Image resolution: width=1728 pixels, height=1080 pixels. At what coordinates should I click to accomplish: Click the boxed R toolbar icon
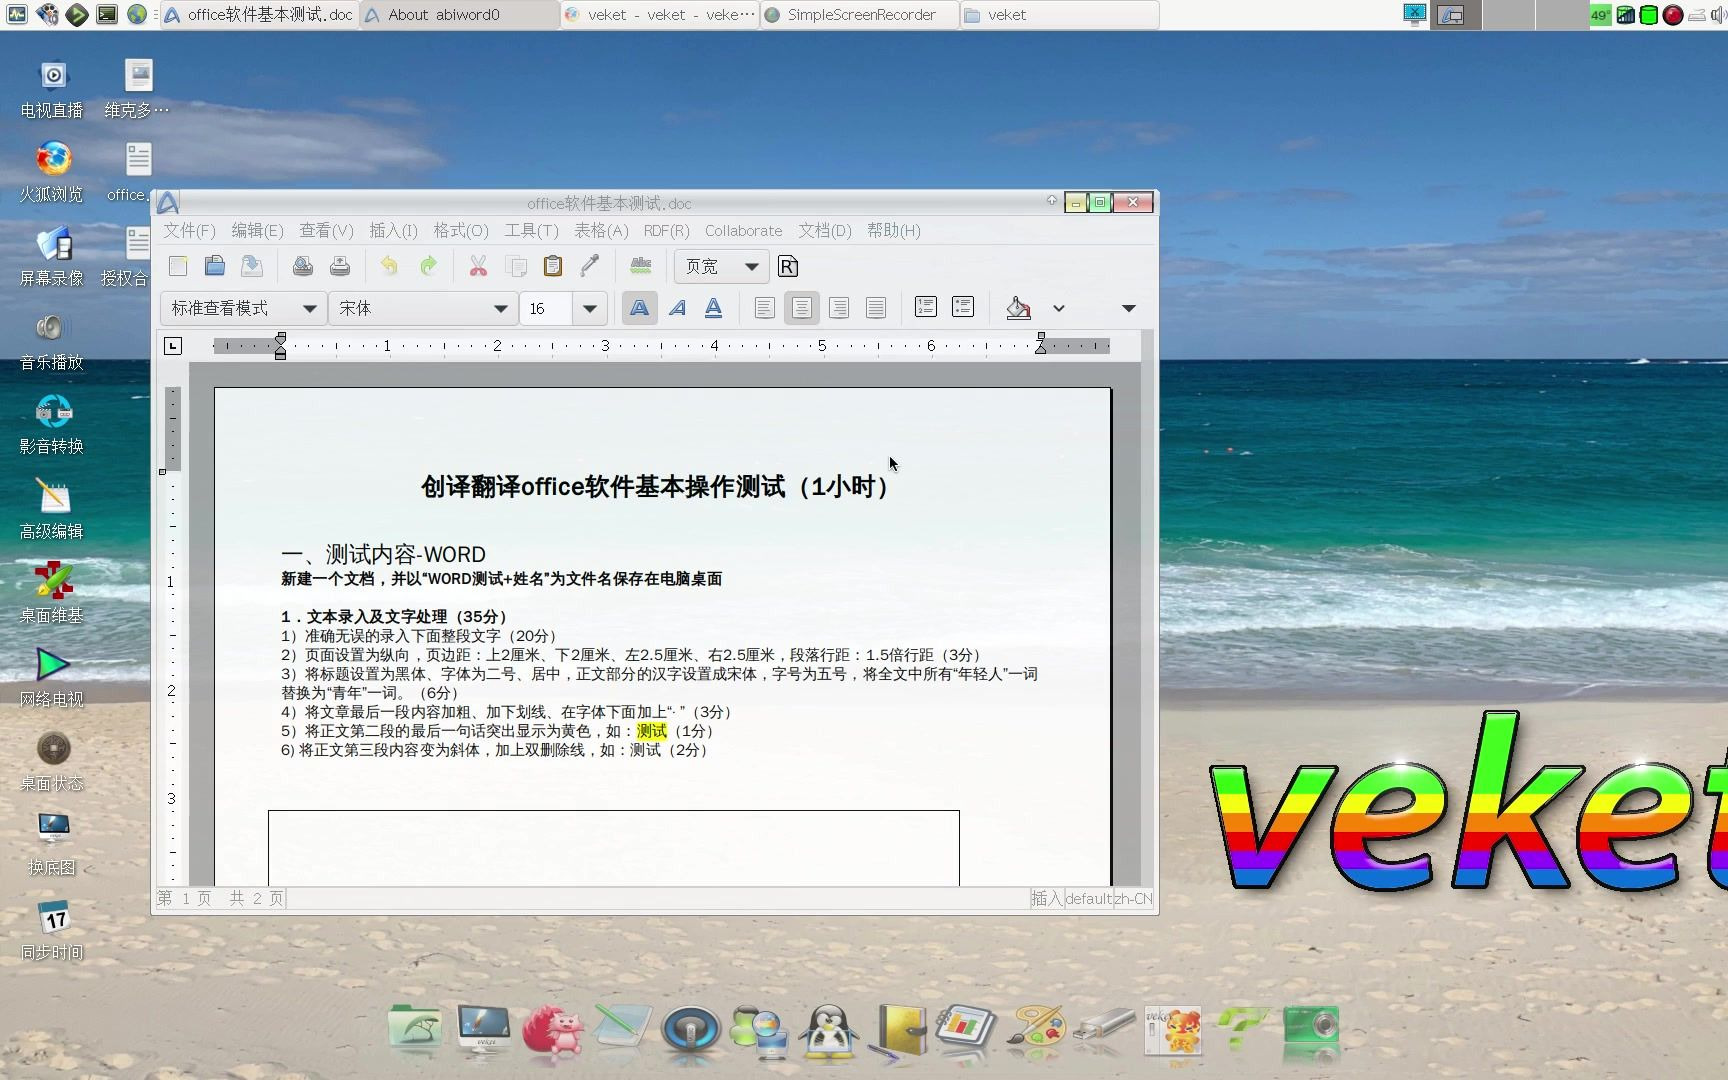[788, 266]
